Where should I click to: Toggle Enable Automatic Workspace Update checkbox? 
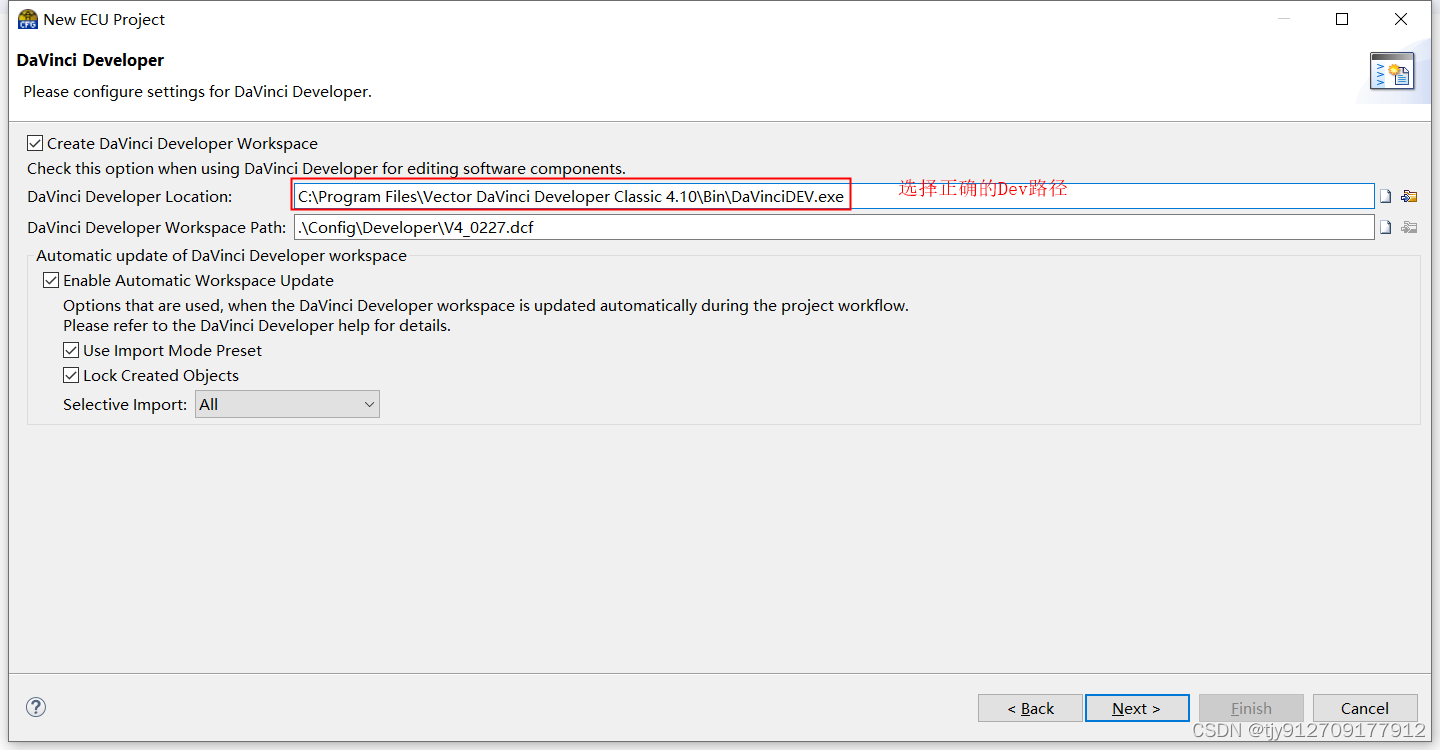pos(51,281)
